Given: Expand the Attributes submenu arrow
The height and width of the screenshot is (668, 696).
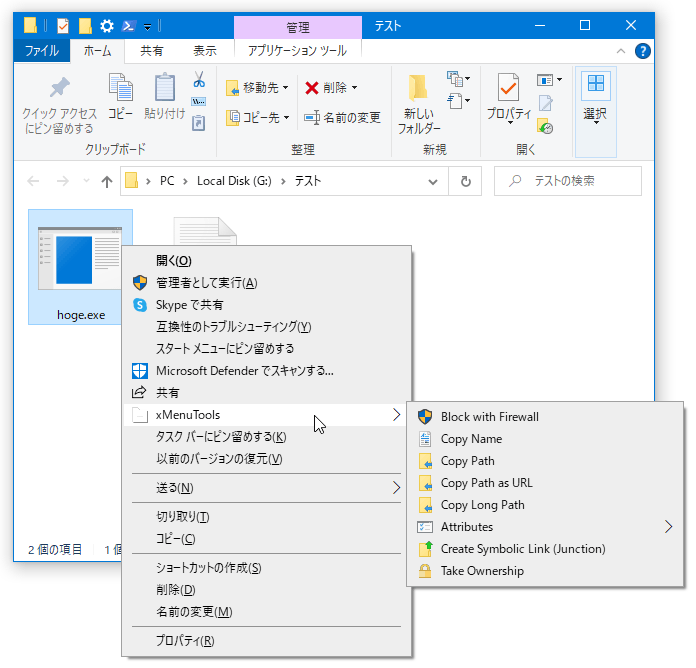Looking at the screenshot, I should tap(669, 527).
